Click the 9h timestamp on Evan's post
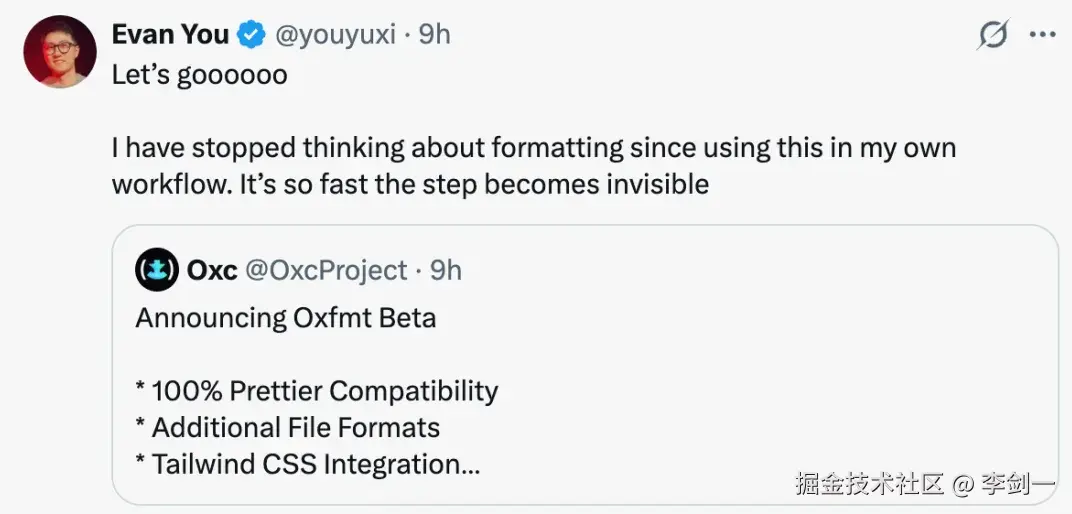Screen dimensions: 1072x514 coord(434,35)
